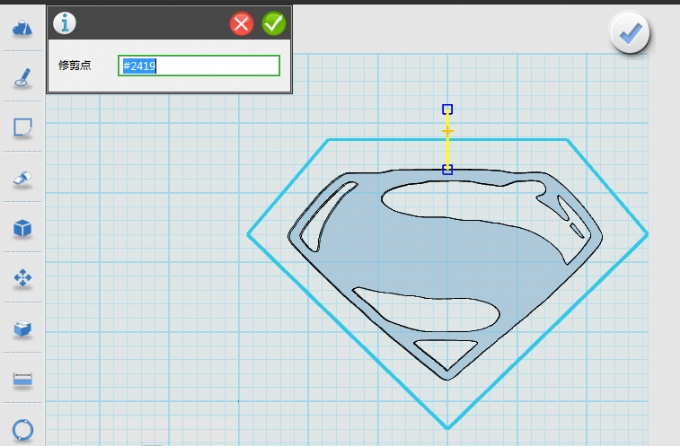Open the circular ring tool icon

pyautogui.click(x=23, y=430)
